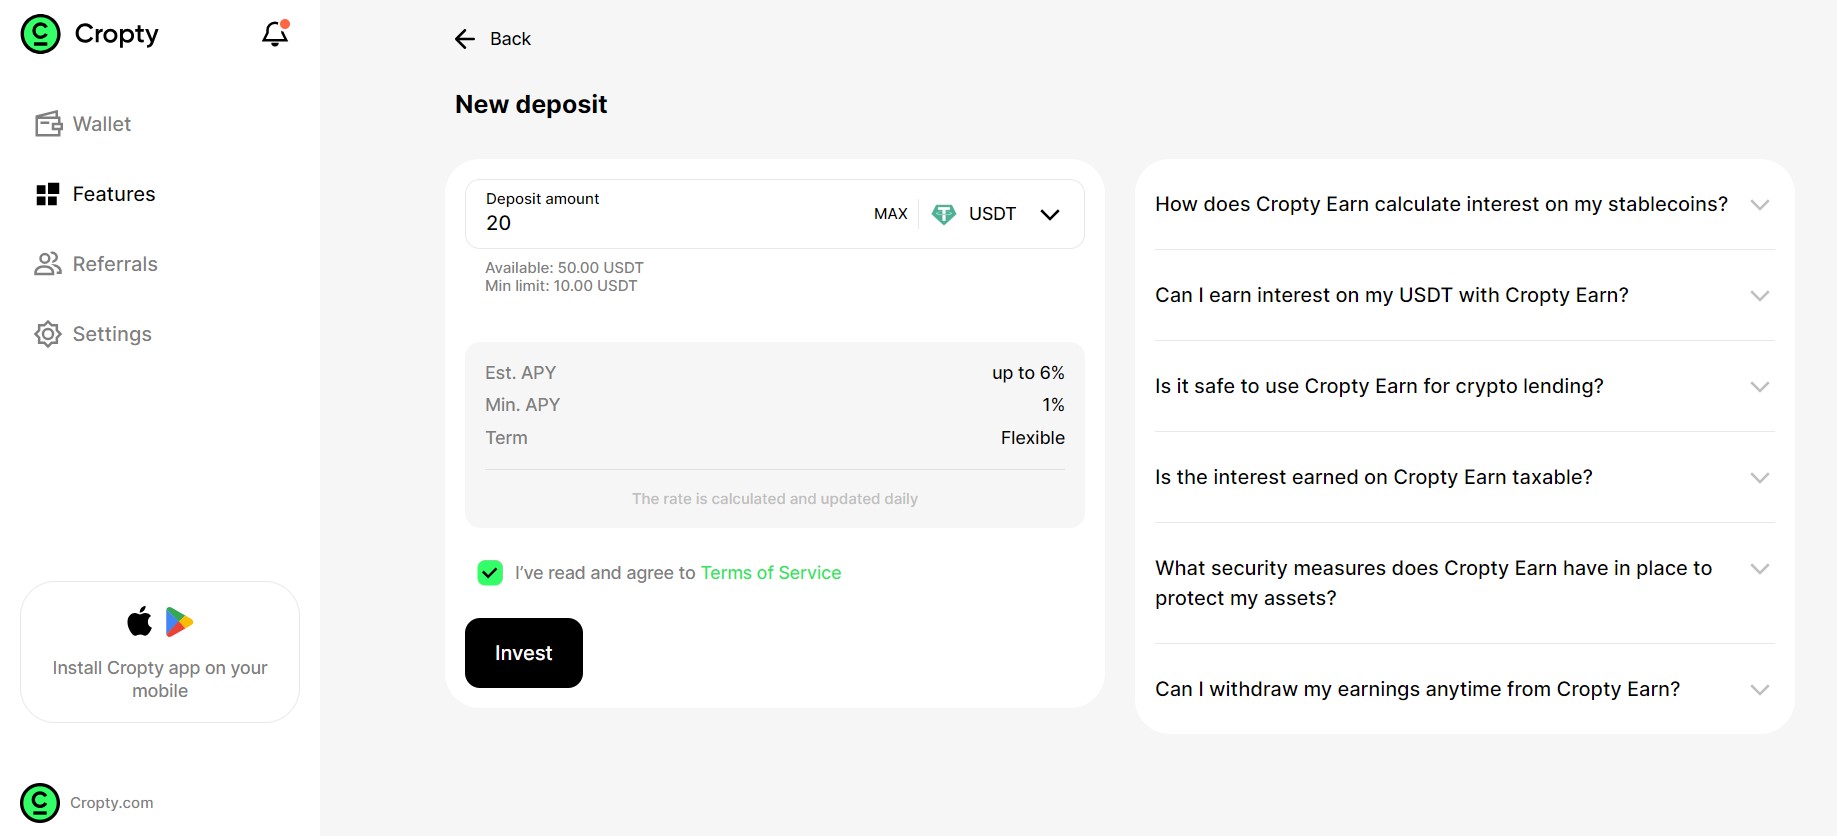Visit Cropty.com link in footer

coord(112,803)
